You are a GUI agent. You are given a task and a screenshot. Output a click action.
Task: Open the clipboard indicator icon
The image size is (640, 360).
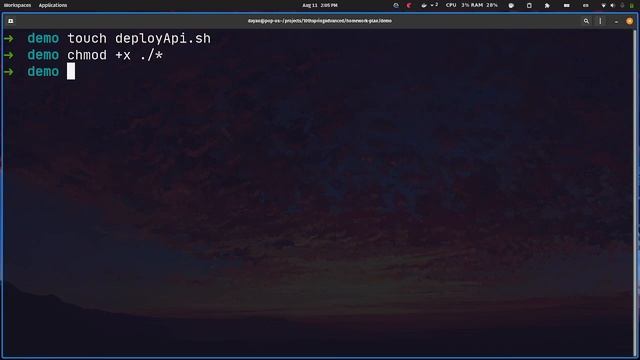coord(529,5)
